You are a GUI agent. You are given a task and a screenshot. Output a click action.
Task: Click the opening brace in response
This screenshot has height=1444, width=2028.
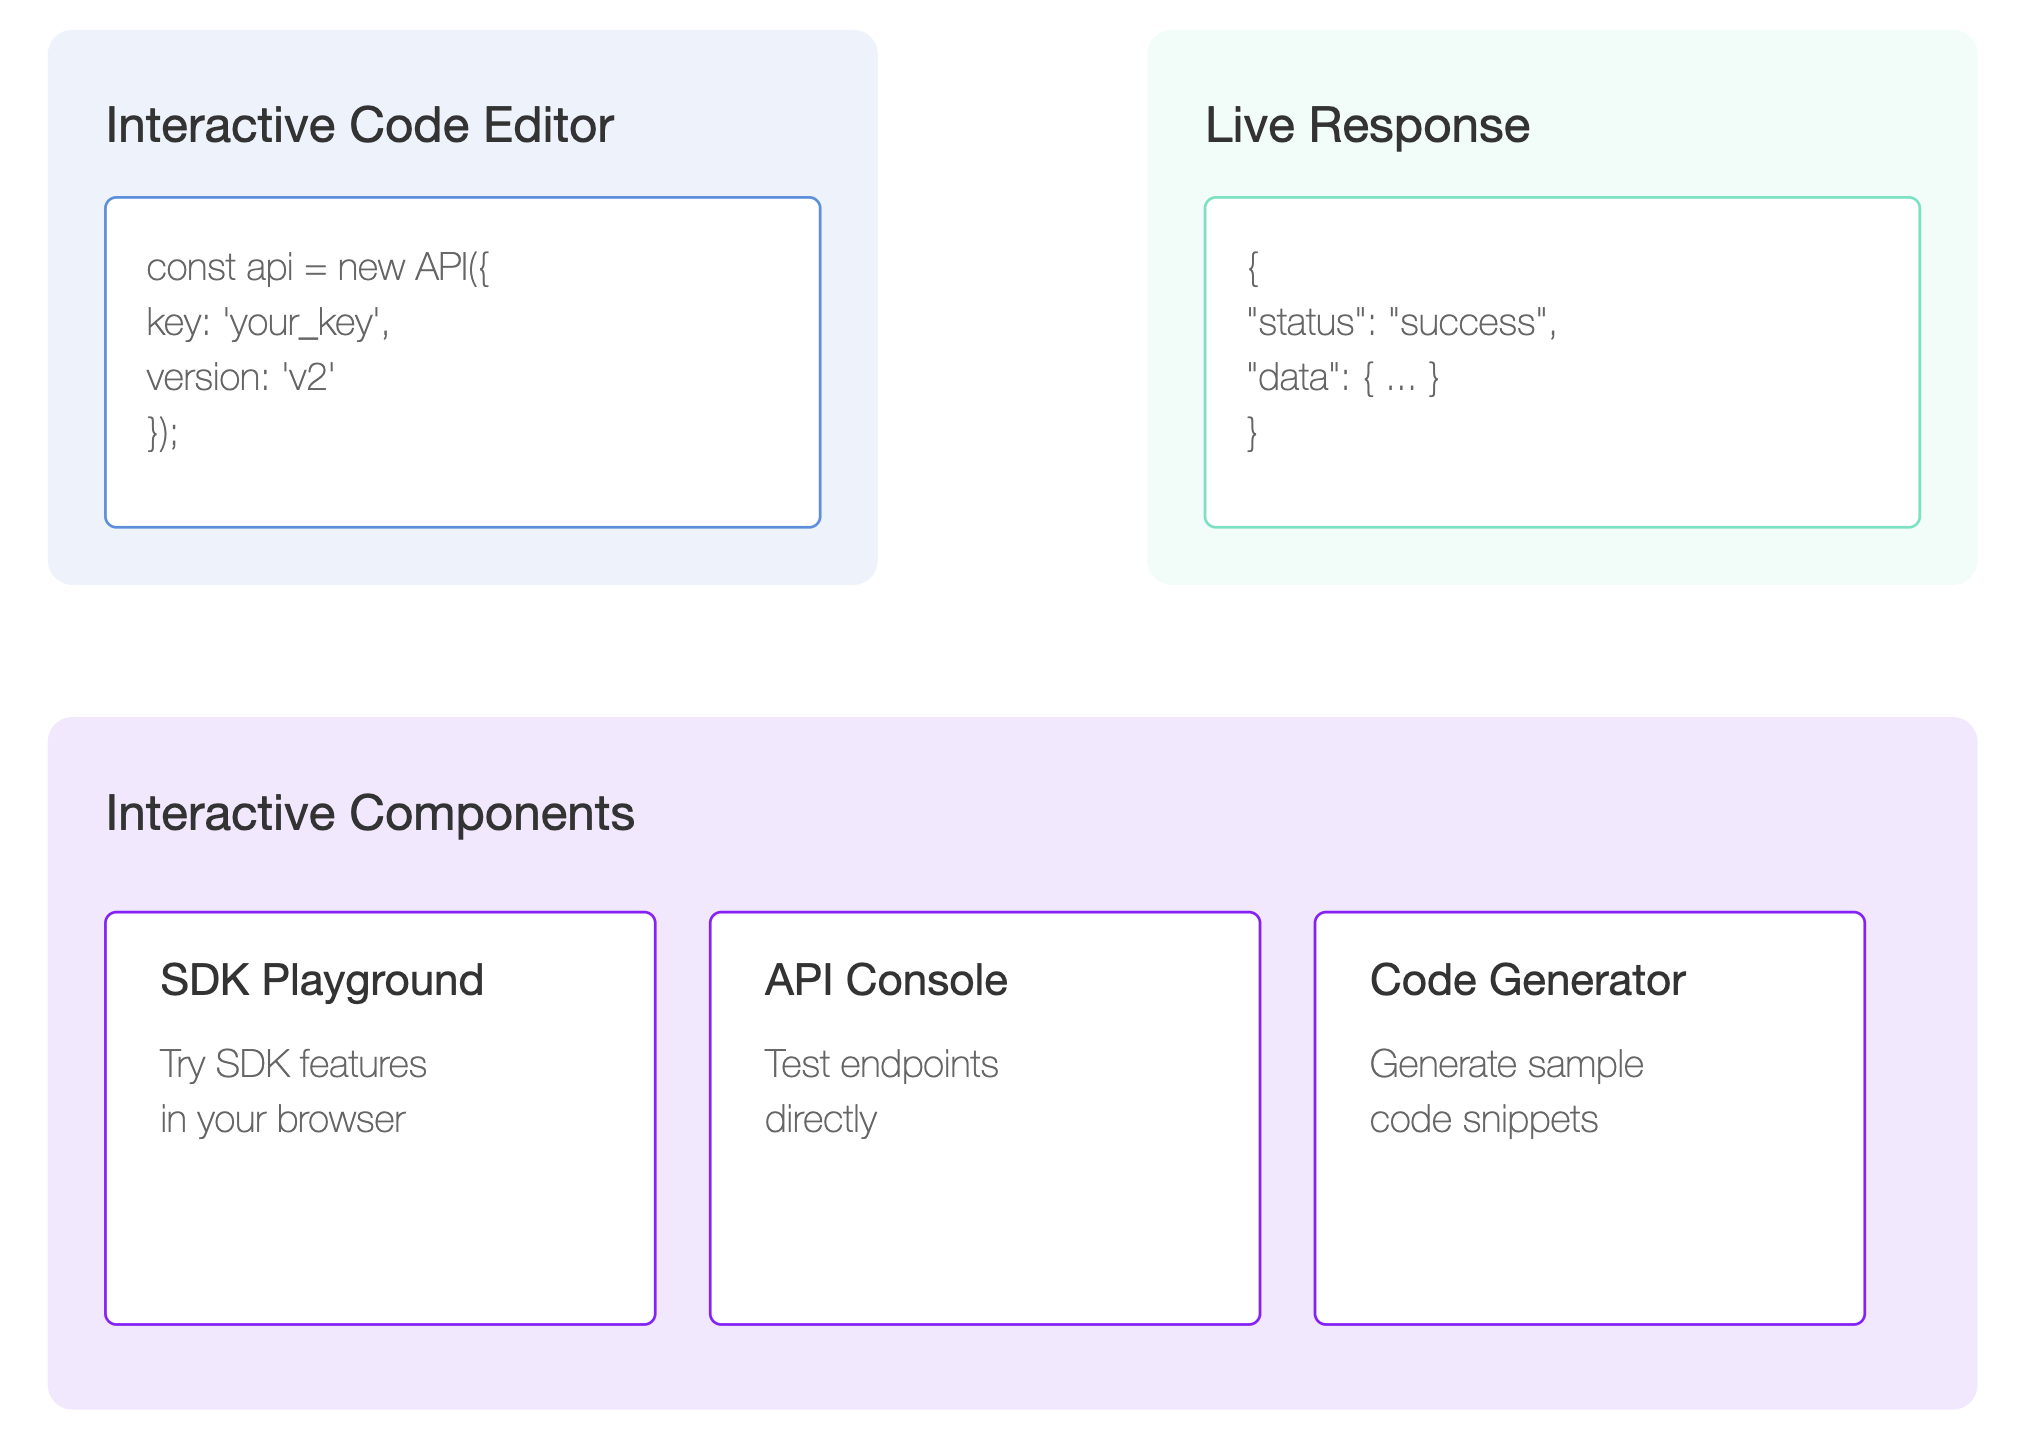[x=1253, y=268]
